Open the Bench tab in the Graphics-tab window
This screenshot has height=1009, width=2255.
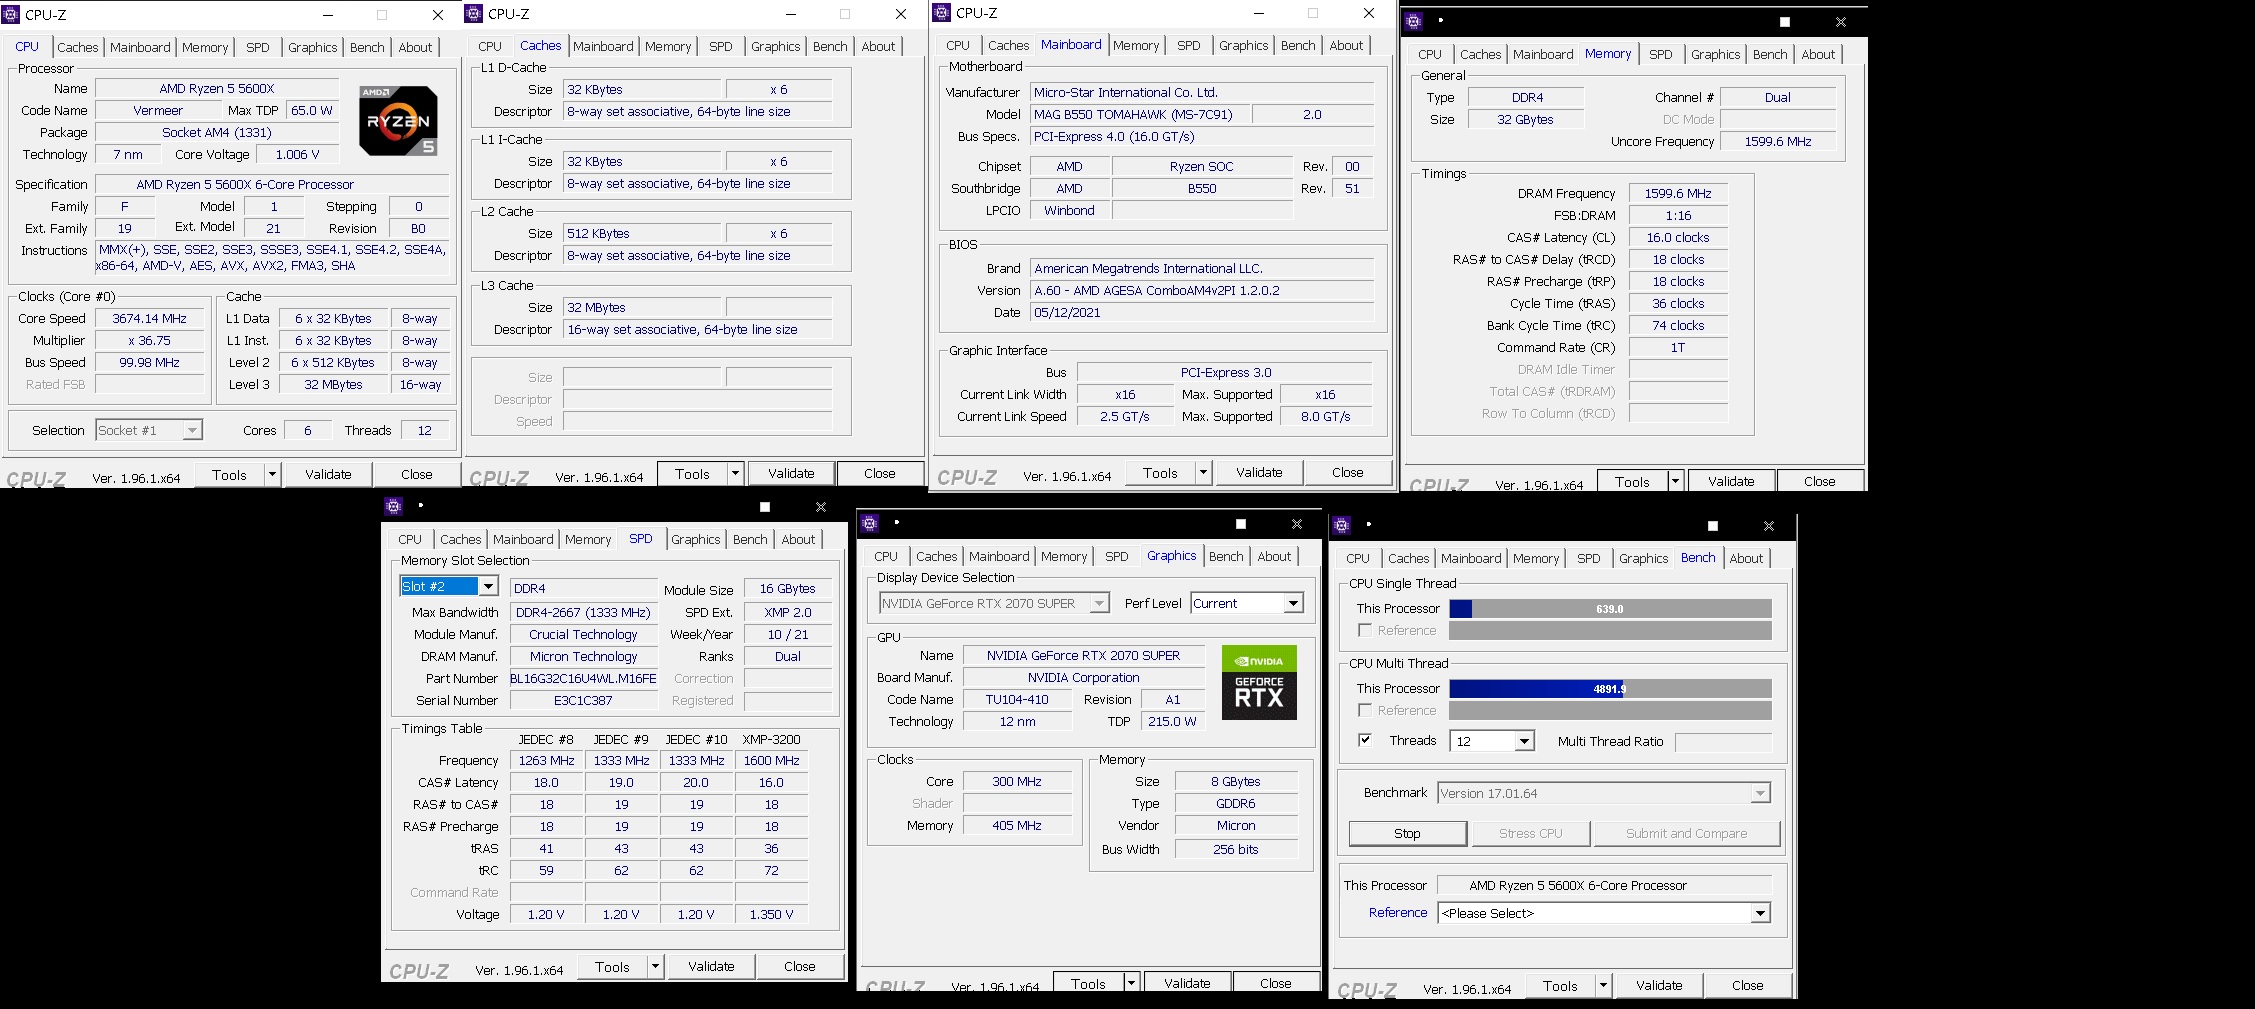pyautogui.click(x=1226, y=556)
